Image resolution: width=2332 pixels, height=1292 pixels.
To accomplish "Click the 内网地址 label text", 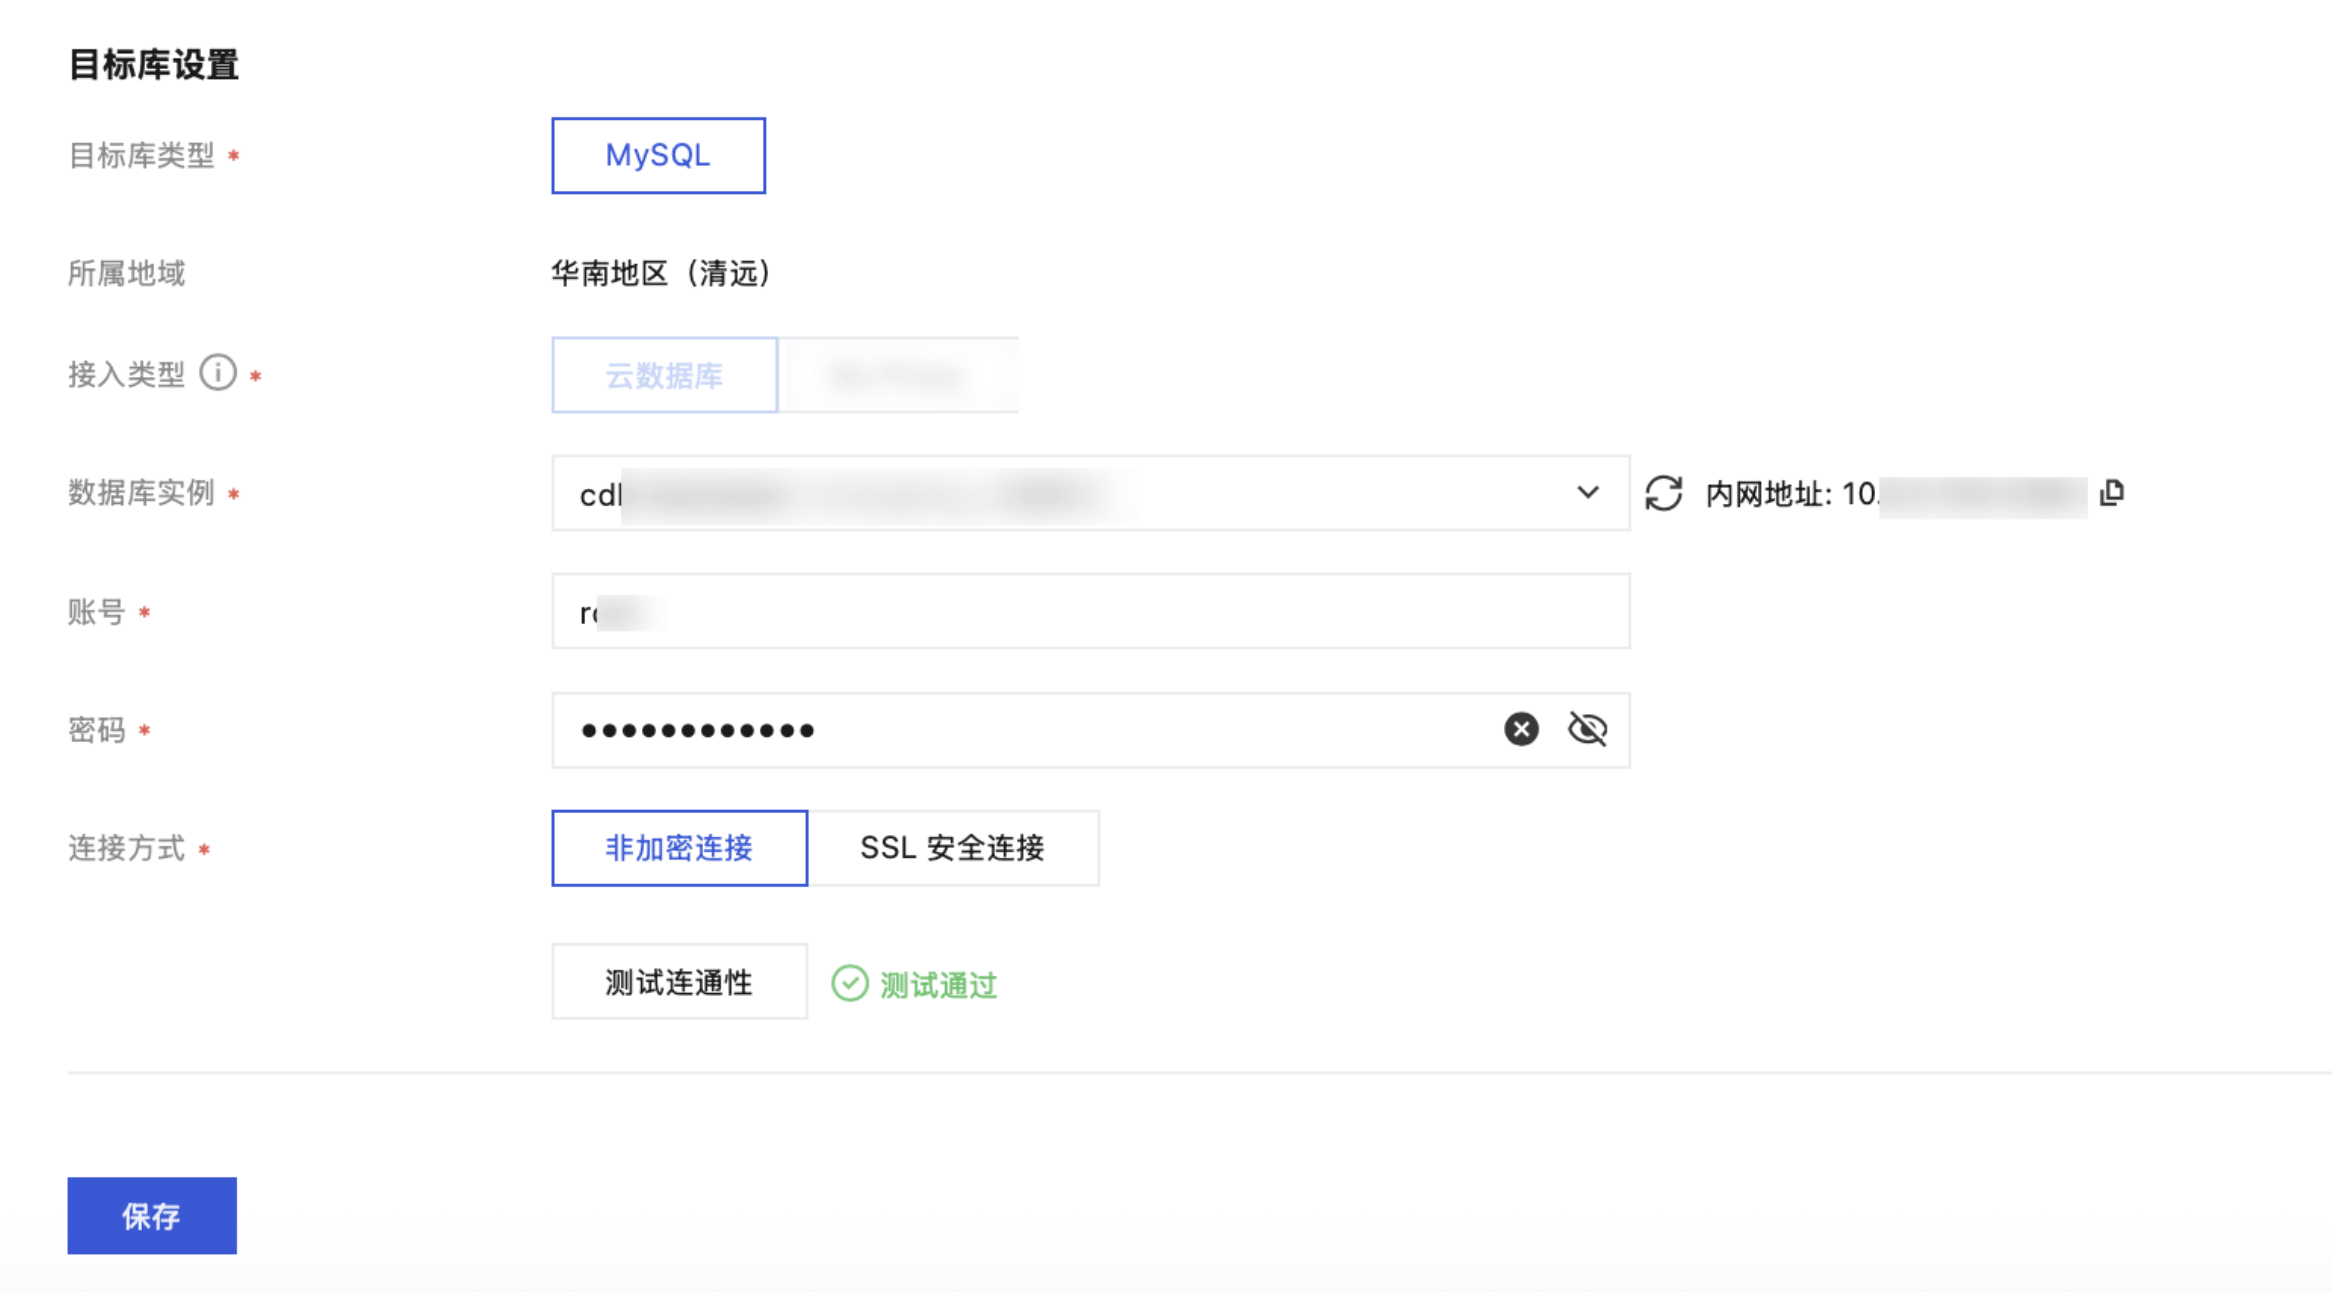I will [x=1766, y=493].
